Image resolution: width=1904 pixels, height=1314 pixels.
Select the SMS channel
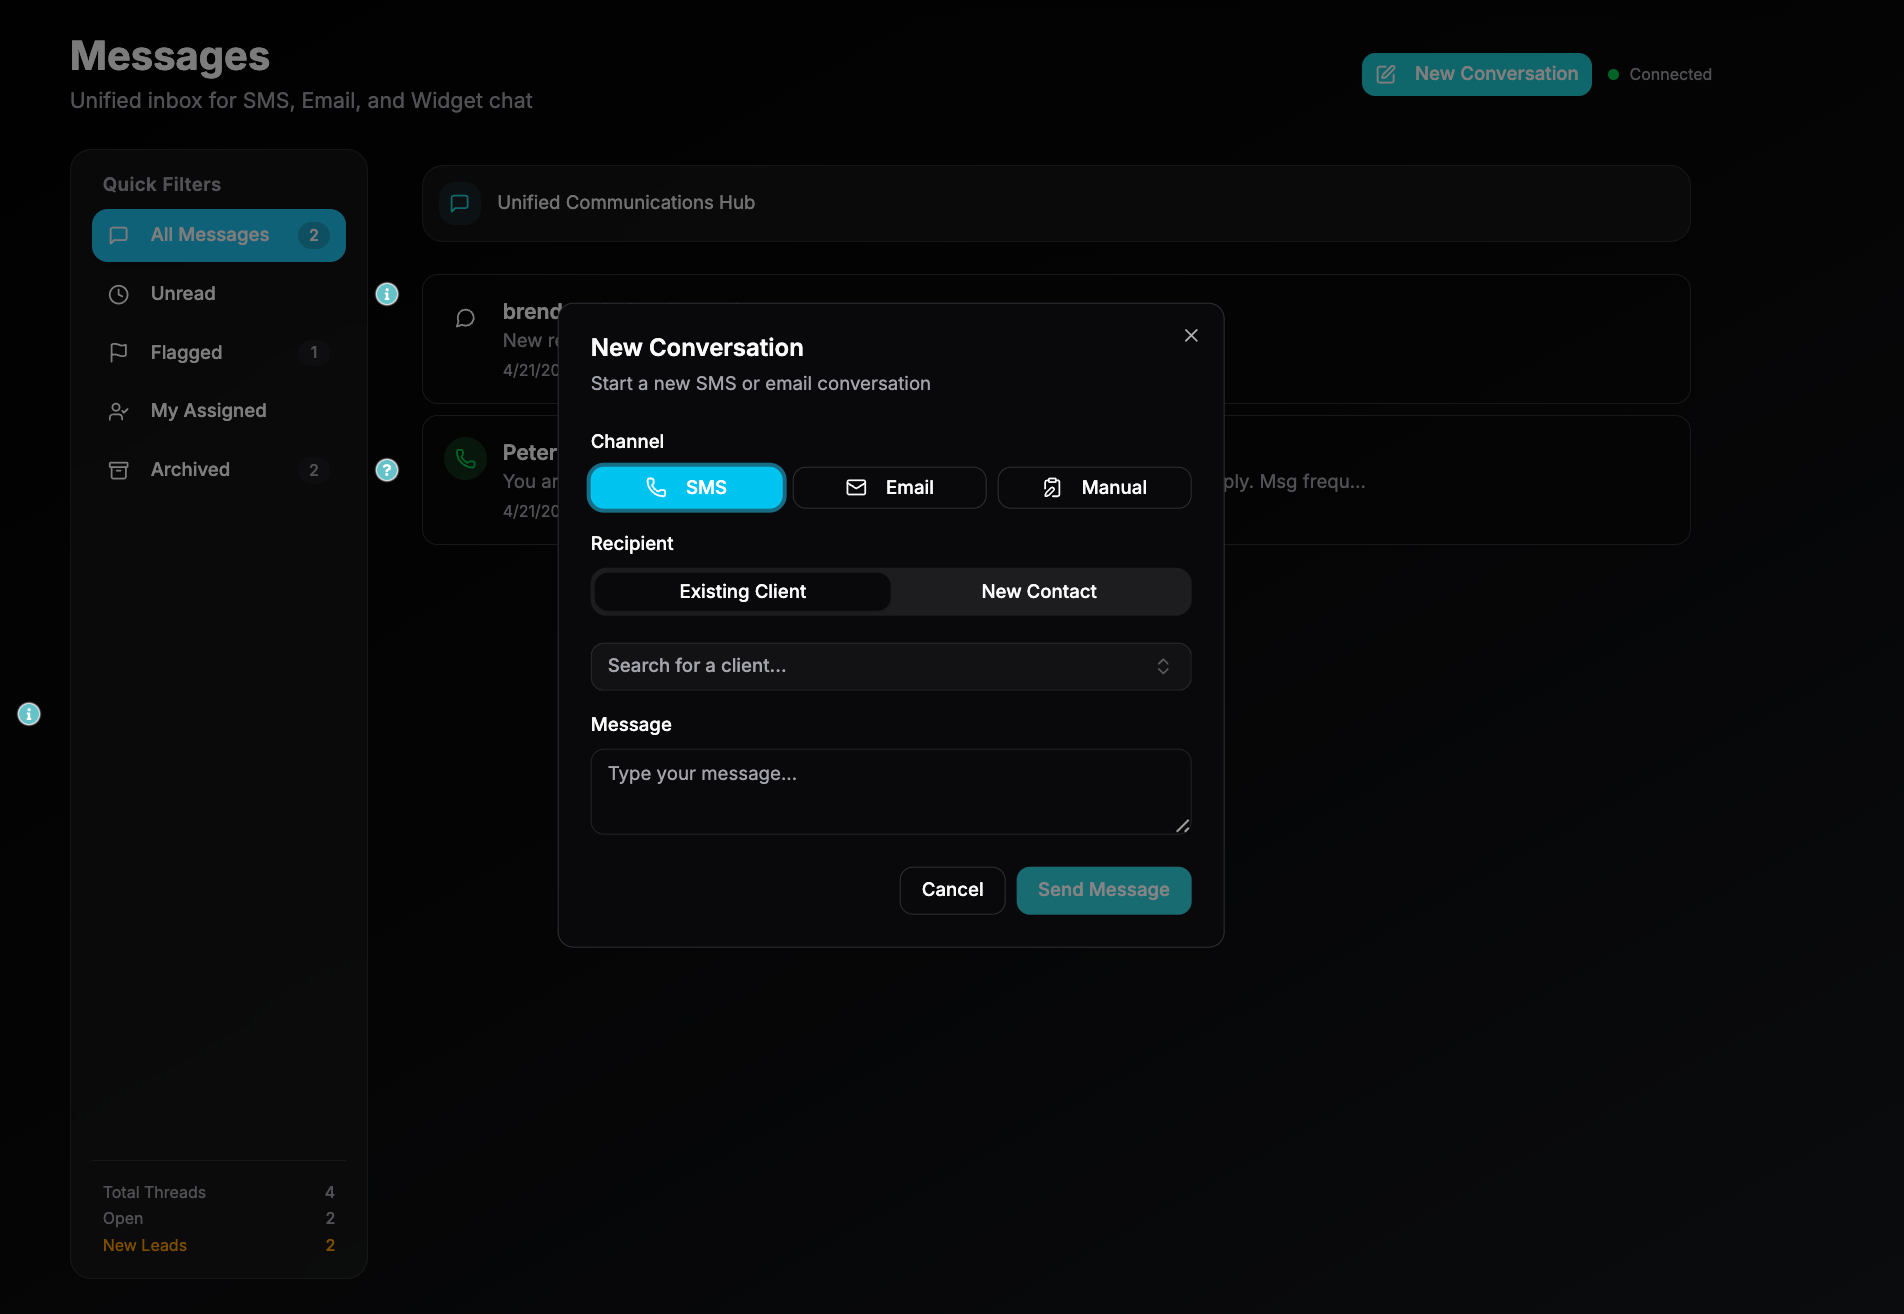[687, 488]
